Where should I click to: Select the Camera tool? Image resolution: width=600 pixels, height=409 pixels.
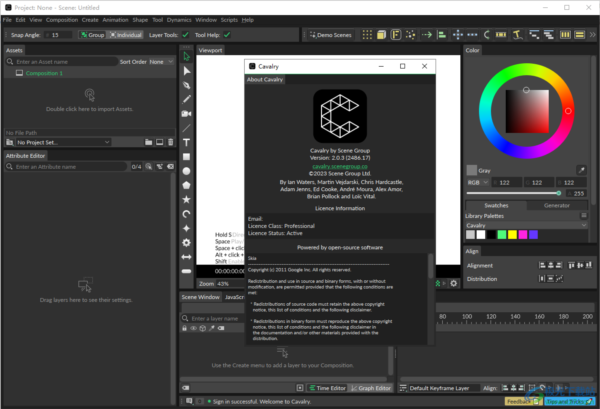point(186,114)
